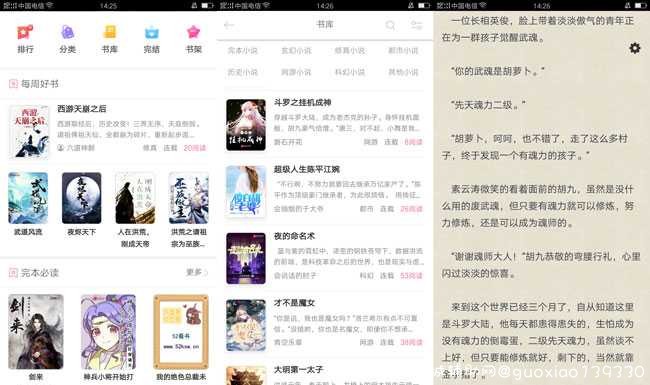Open the 排行 ranking icon
The height and width of the screenshot is (385, 650).
point(25,32)
